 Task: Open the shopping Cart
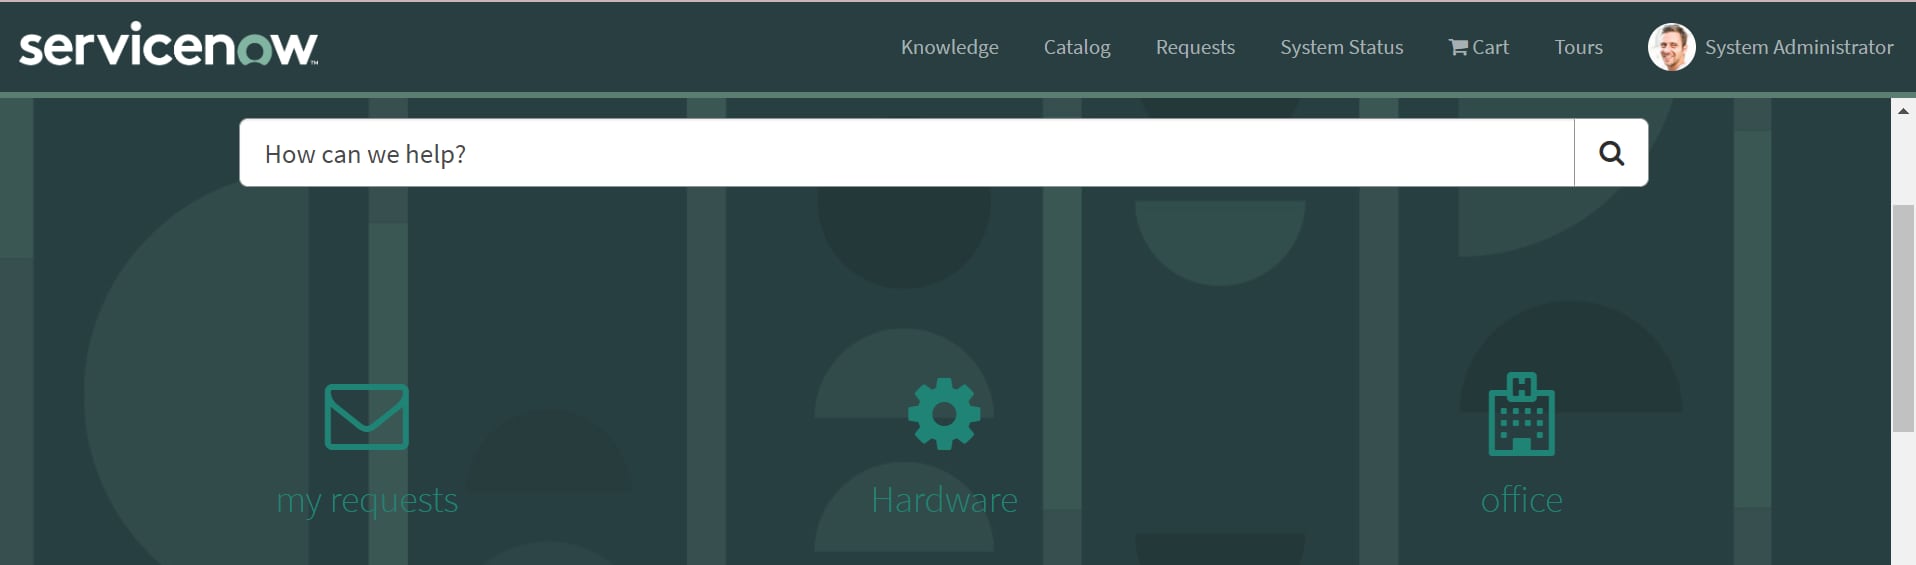click(x=1478, y=47)
